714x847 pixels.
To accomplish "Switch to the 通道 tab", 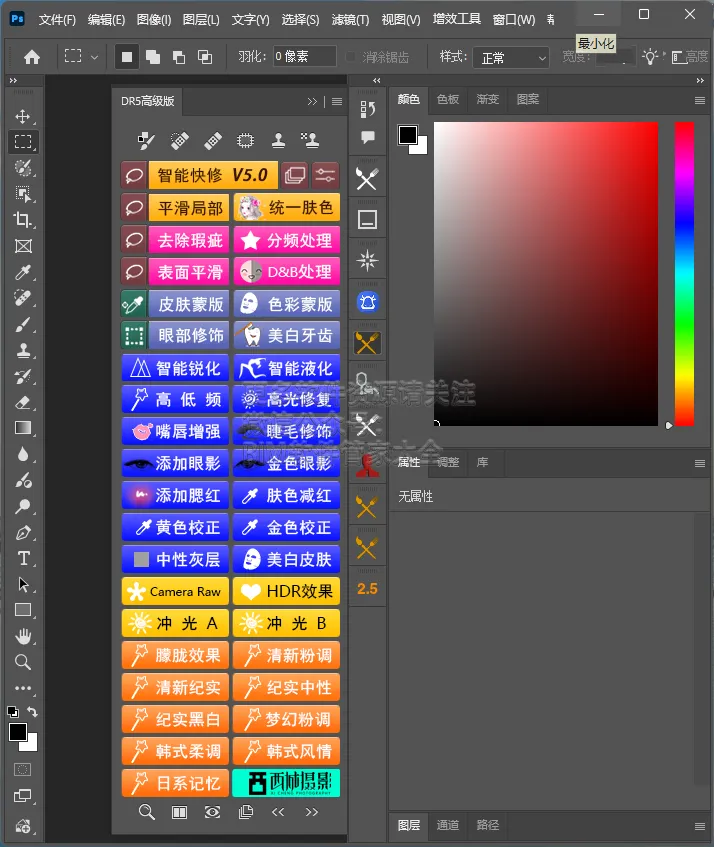I will pos(448,825).
